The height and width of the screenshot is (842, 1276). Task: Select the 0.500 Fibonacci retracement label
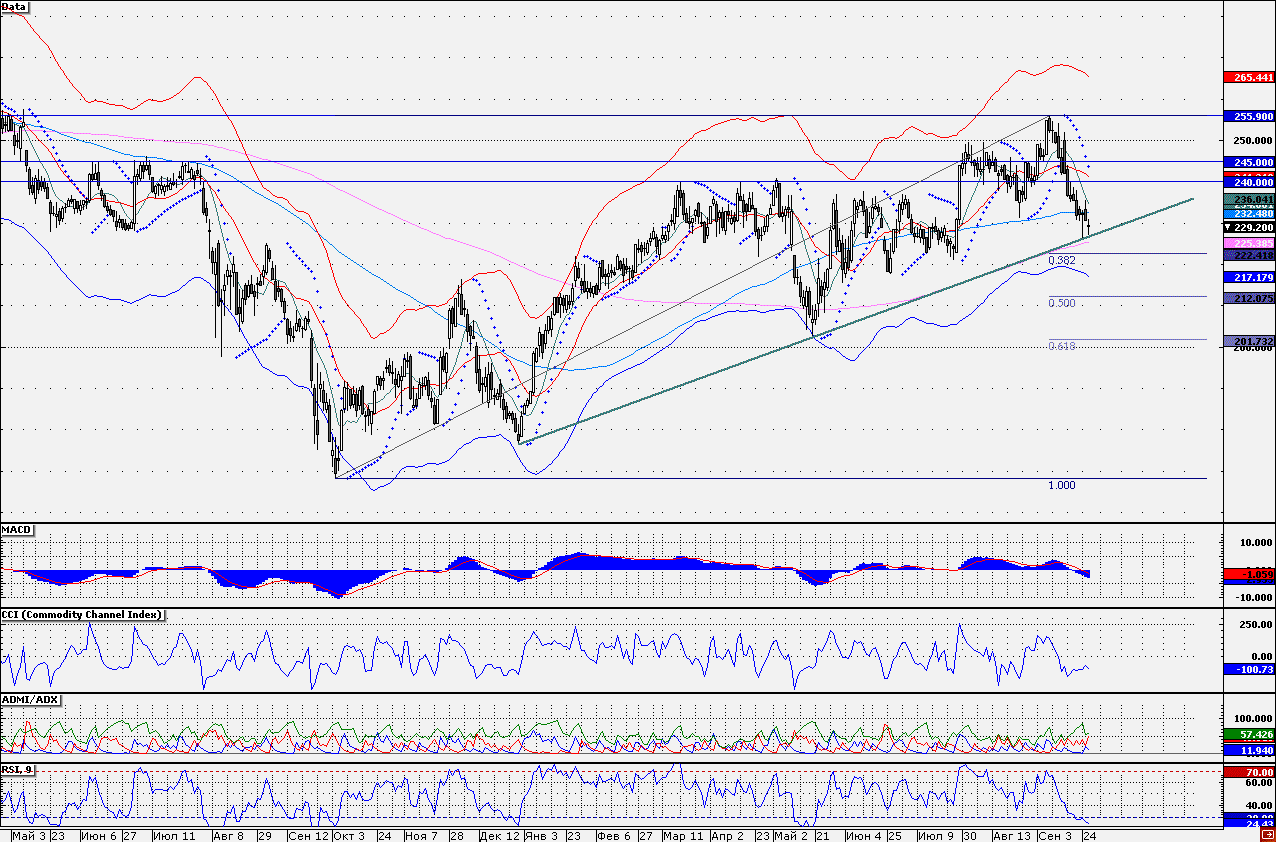1061,302
